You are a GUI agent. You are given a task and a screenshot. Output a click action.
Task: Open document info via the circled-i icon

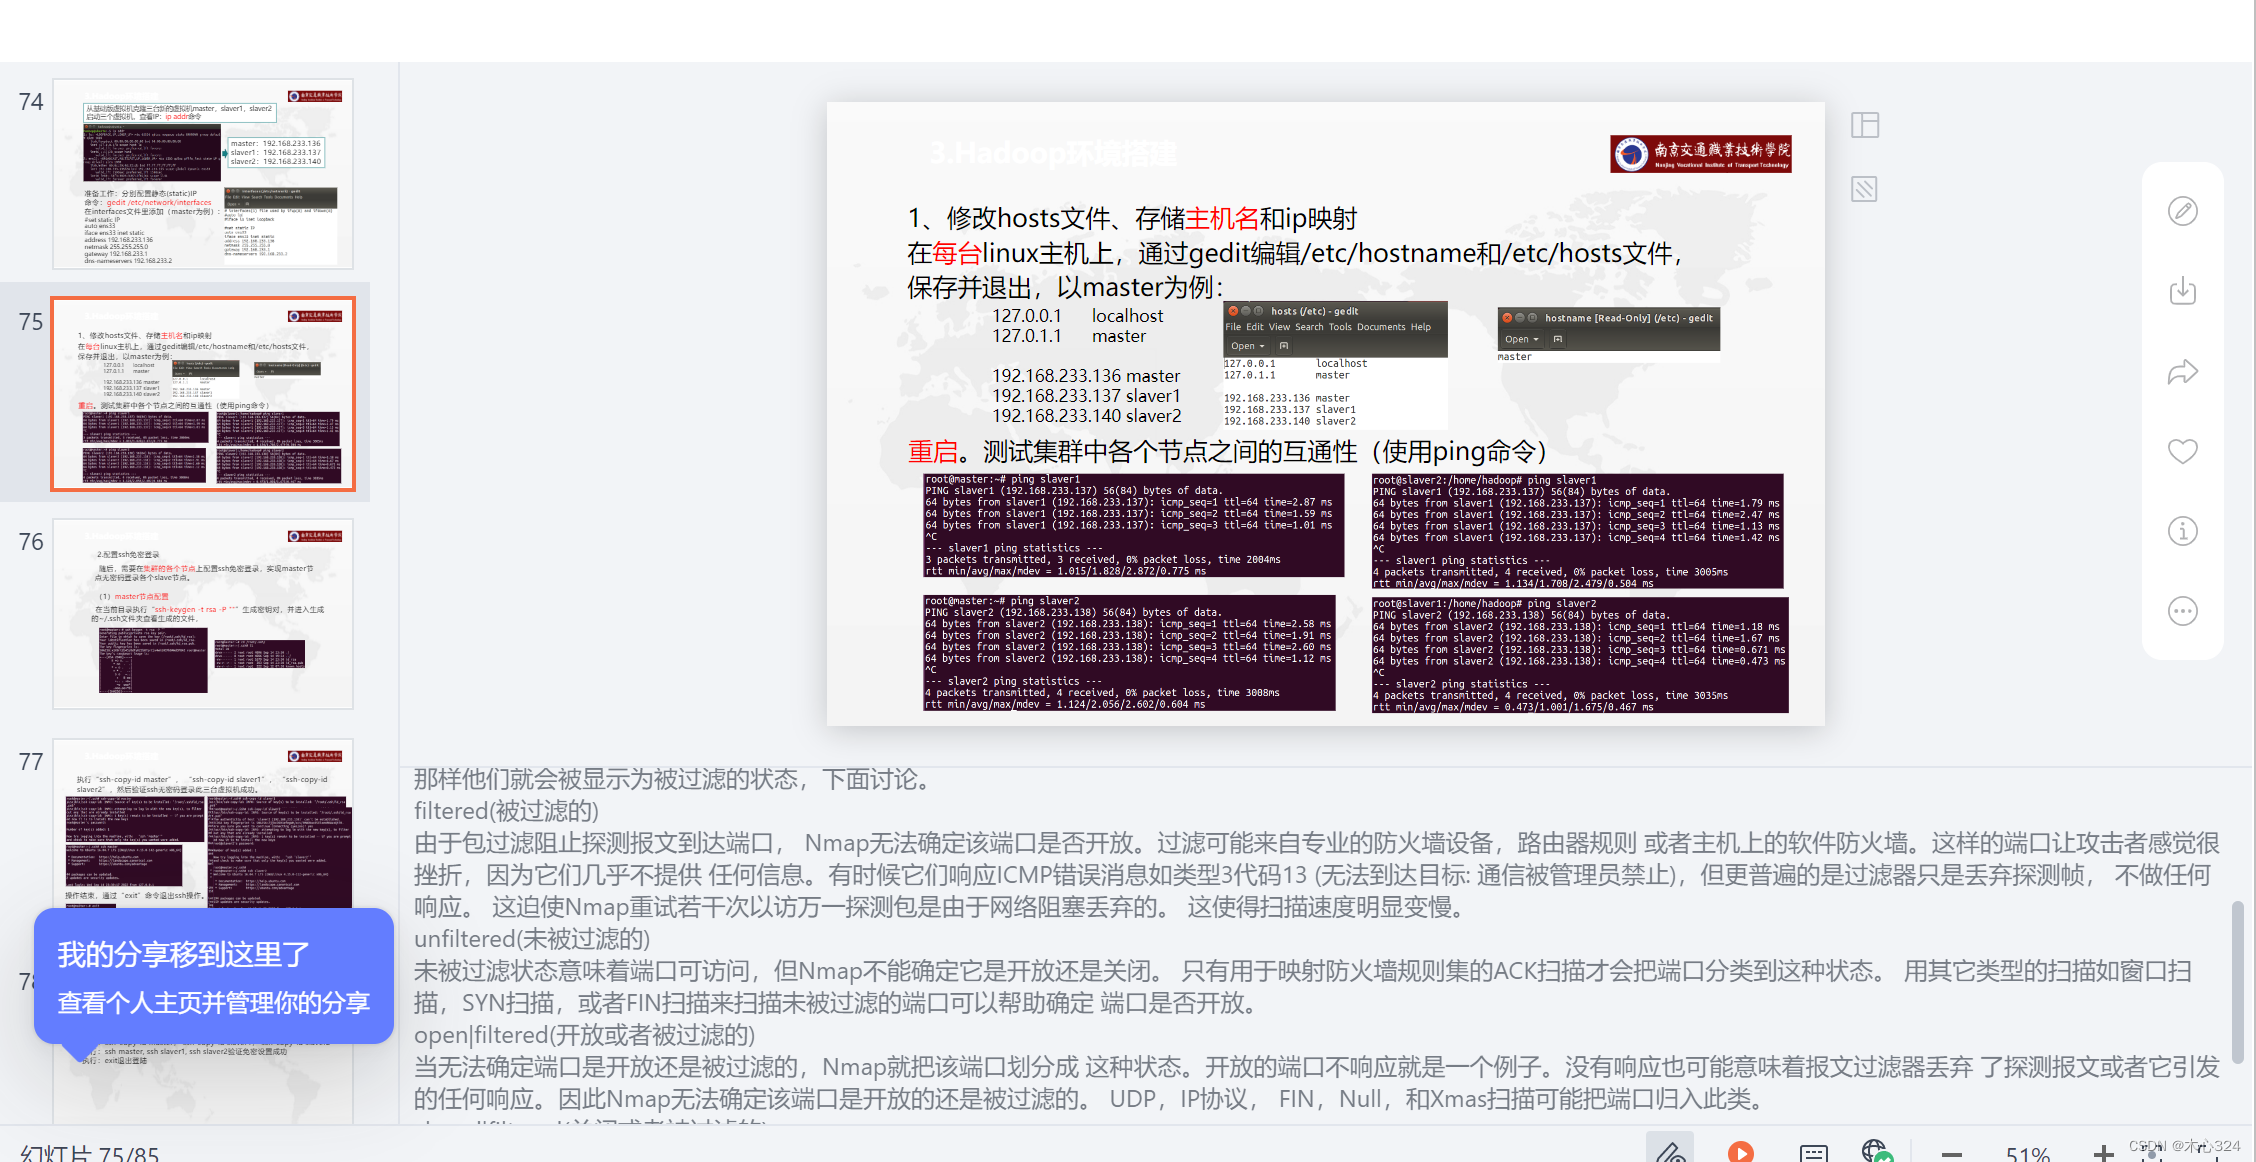point(2182,531)
